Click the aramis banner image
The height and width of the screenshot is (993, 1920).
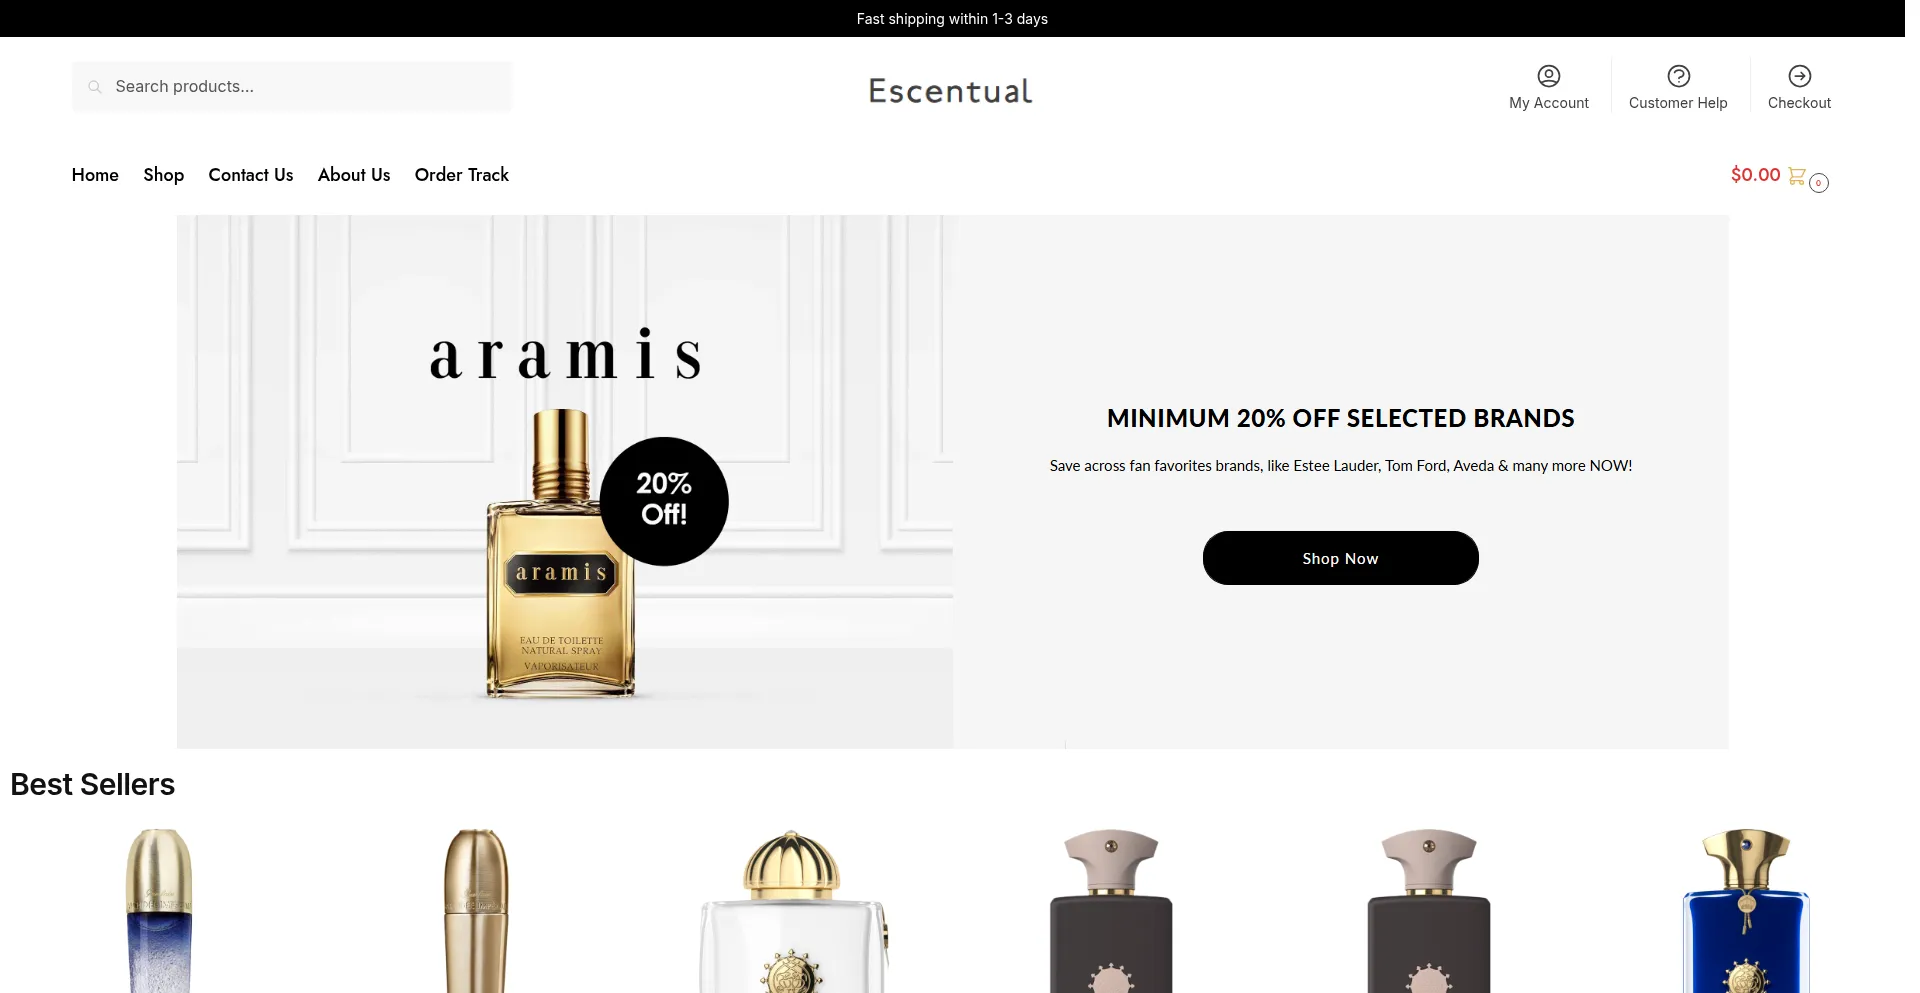[x=565, y=482]
